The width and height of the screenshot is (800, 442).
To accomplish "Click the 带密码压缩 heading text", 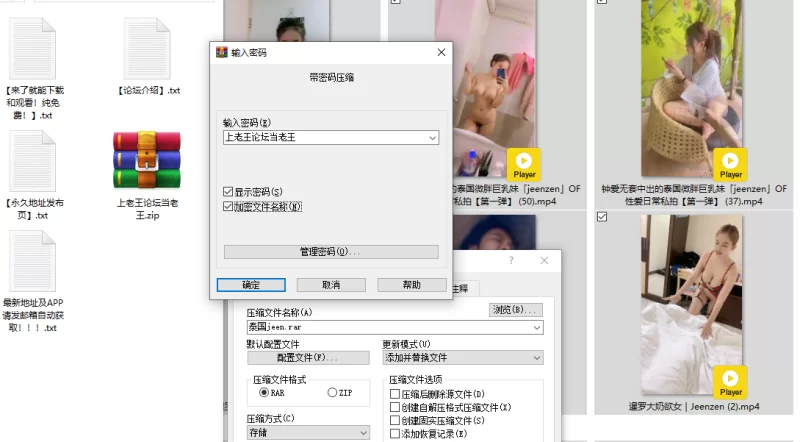I will pos(331,78).
